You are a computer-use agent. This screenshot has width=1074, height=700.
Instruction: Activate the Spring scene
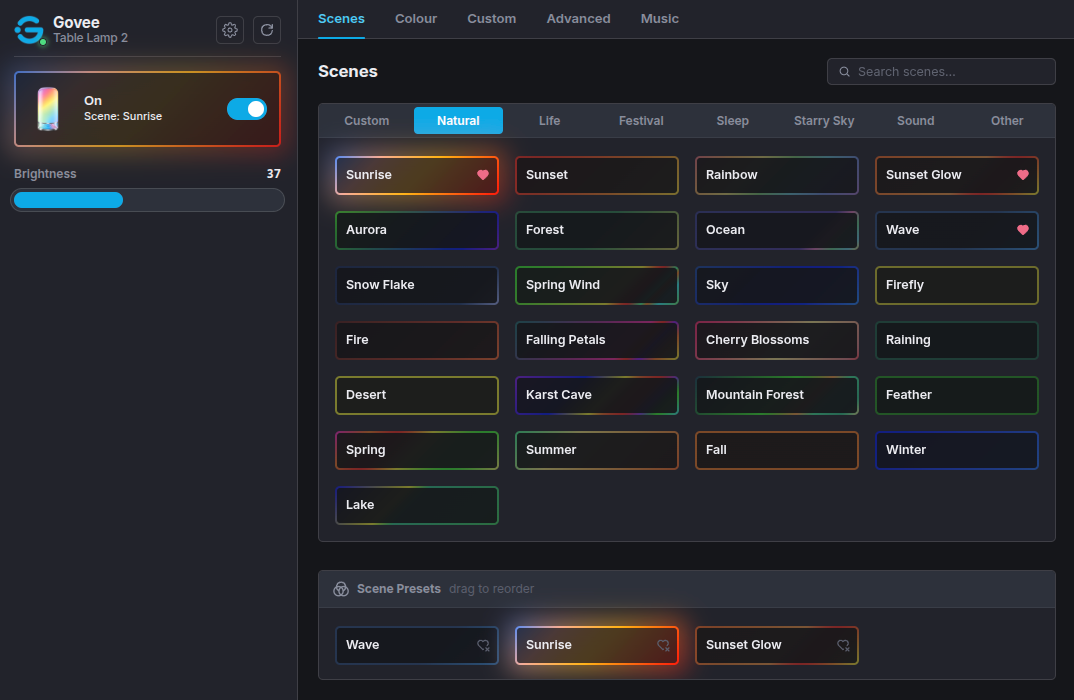(x=416, y=450)
